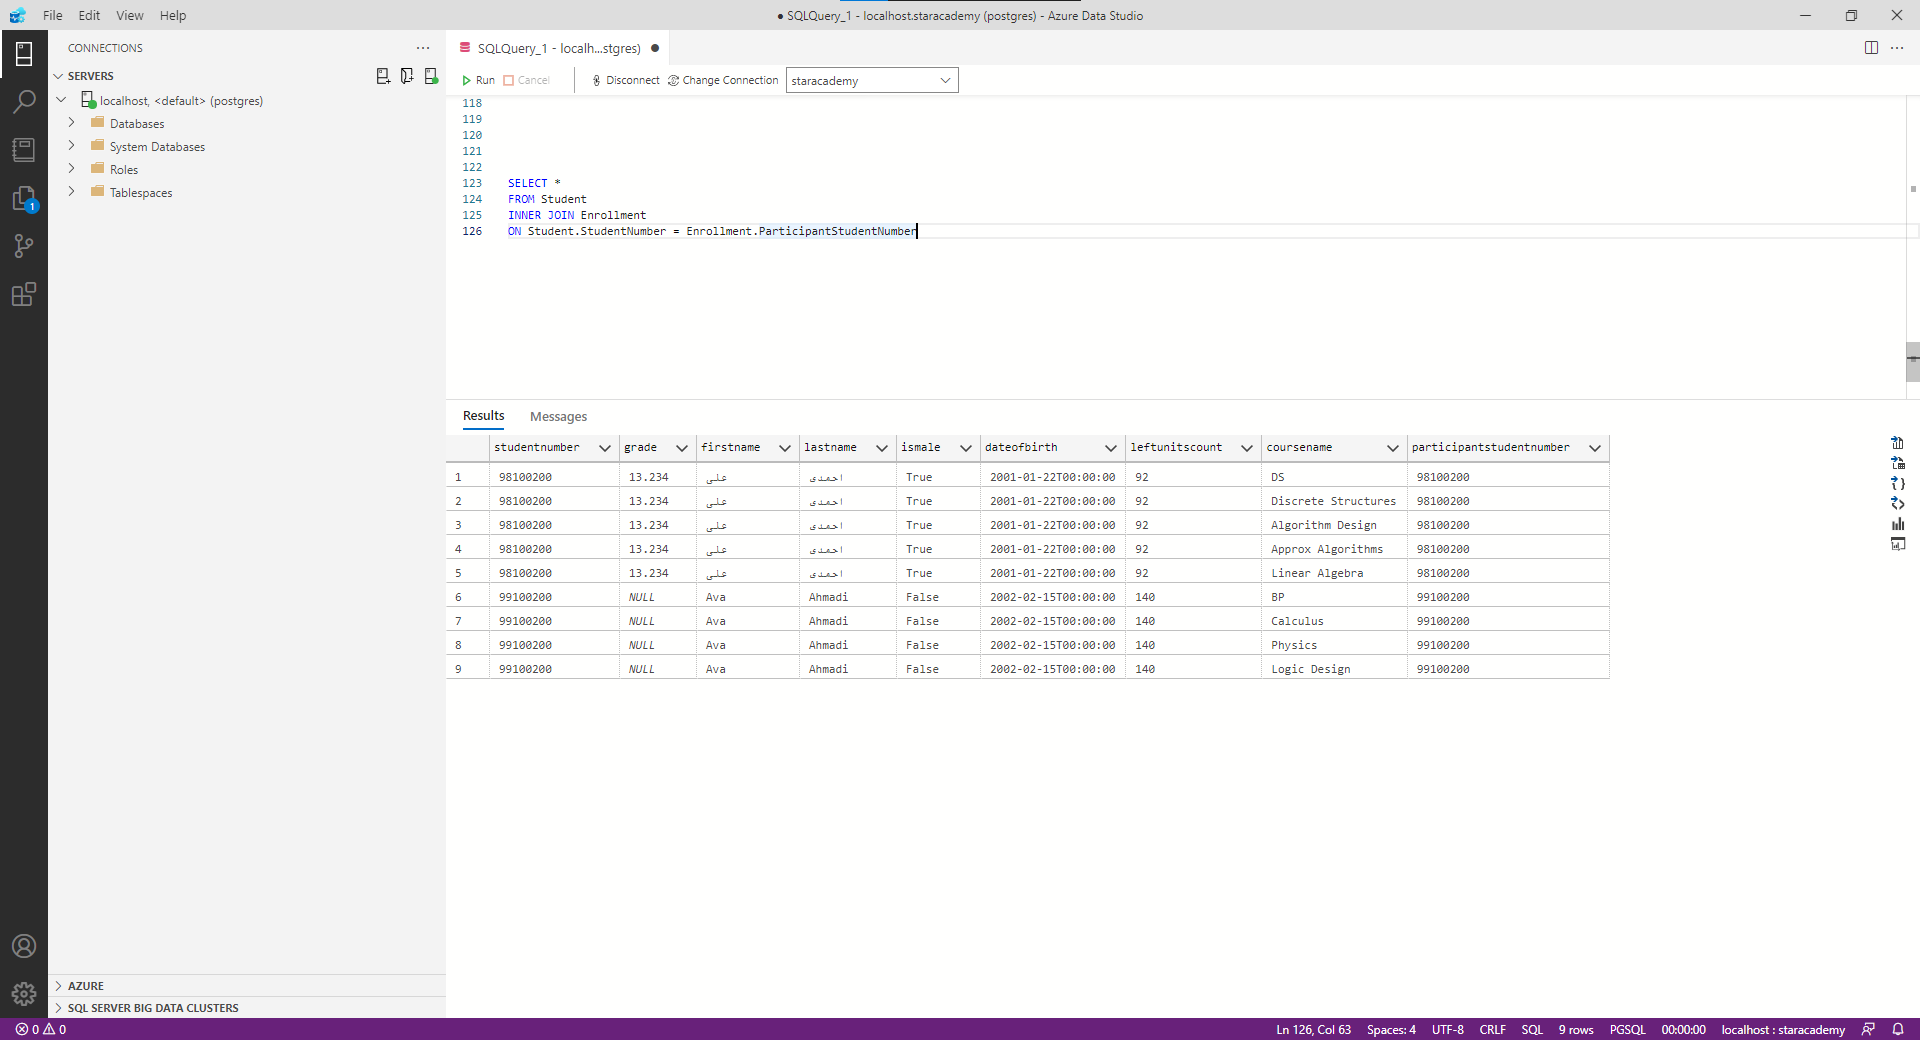Open the Accounts icon at bottom left
Viewport: 1920px width, 1040px height.
(24, 946)
